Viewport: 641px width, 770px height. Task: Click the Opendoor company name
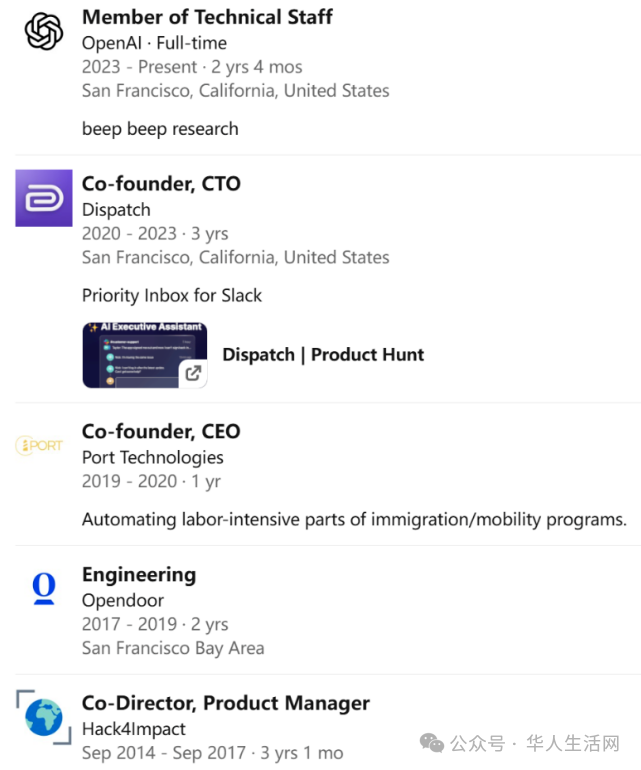point(123,601)
